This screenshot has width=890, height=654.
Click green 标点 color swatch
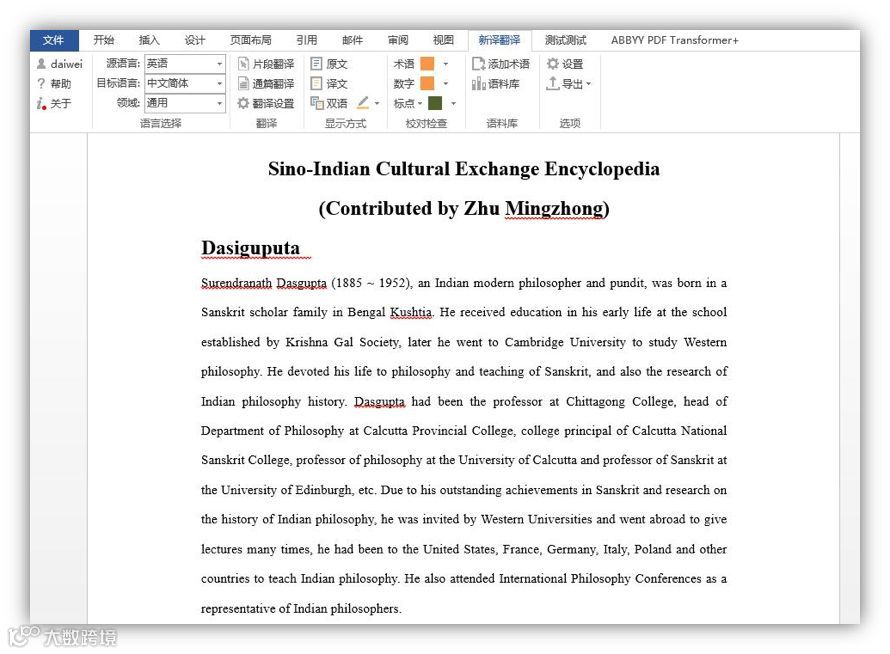[x=435, y=103]
